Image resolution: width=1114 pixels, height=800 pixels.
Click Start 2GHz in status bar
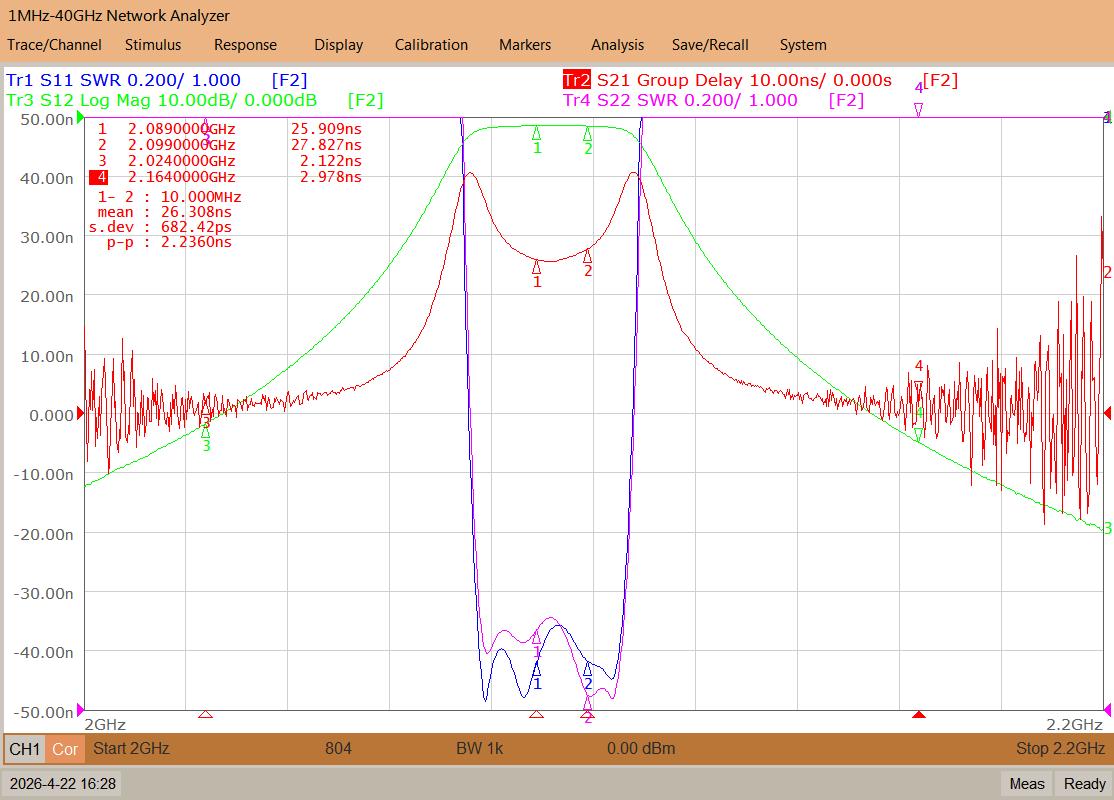tap(131, 748)
